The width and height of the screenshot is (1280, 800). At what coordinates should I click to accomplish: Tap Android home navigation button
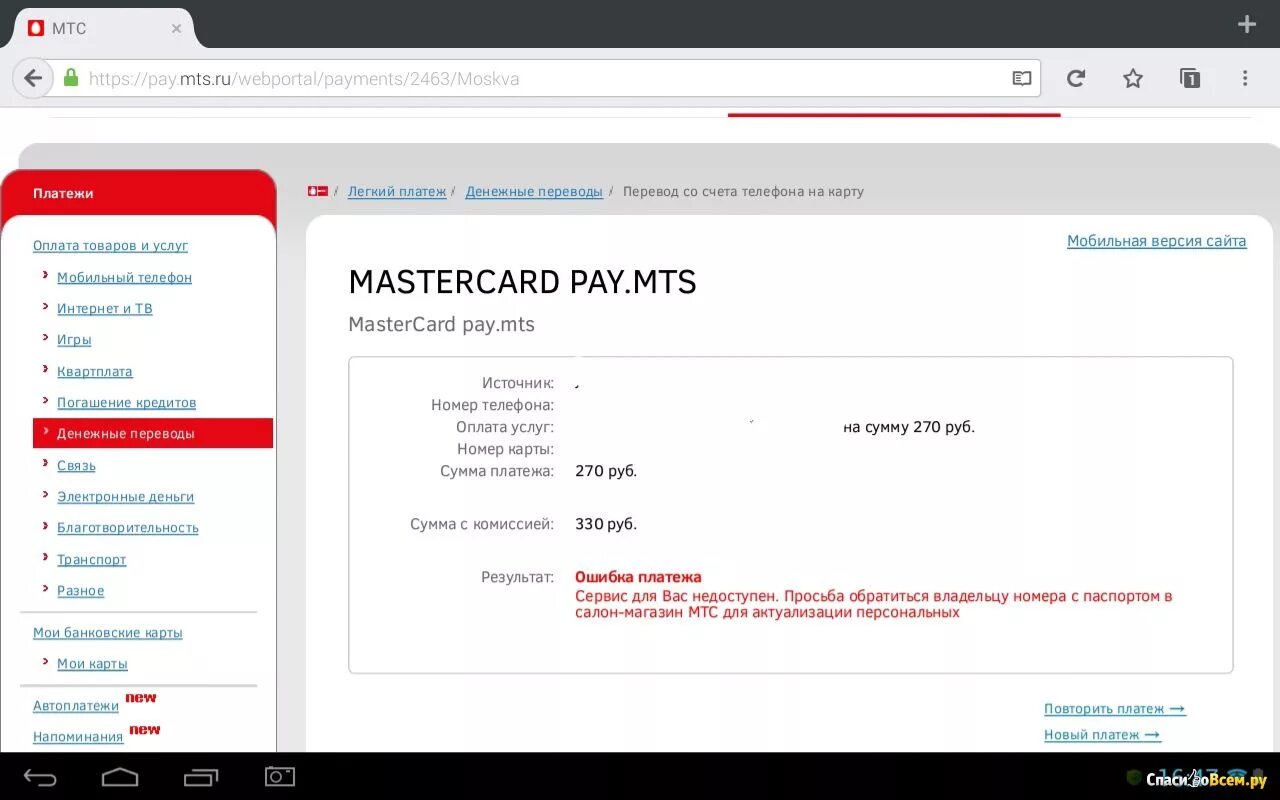(120, 777)
